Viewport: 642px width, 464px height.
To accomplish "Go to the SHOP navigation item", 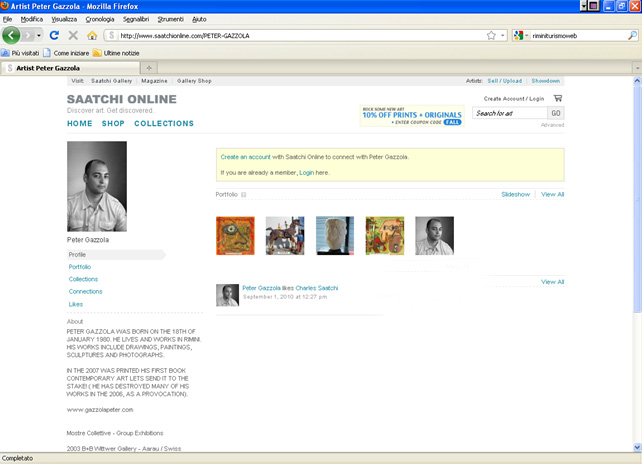I will coord(113,124).
